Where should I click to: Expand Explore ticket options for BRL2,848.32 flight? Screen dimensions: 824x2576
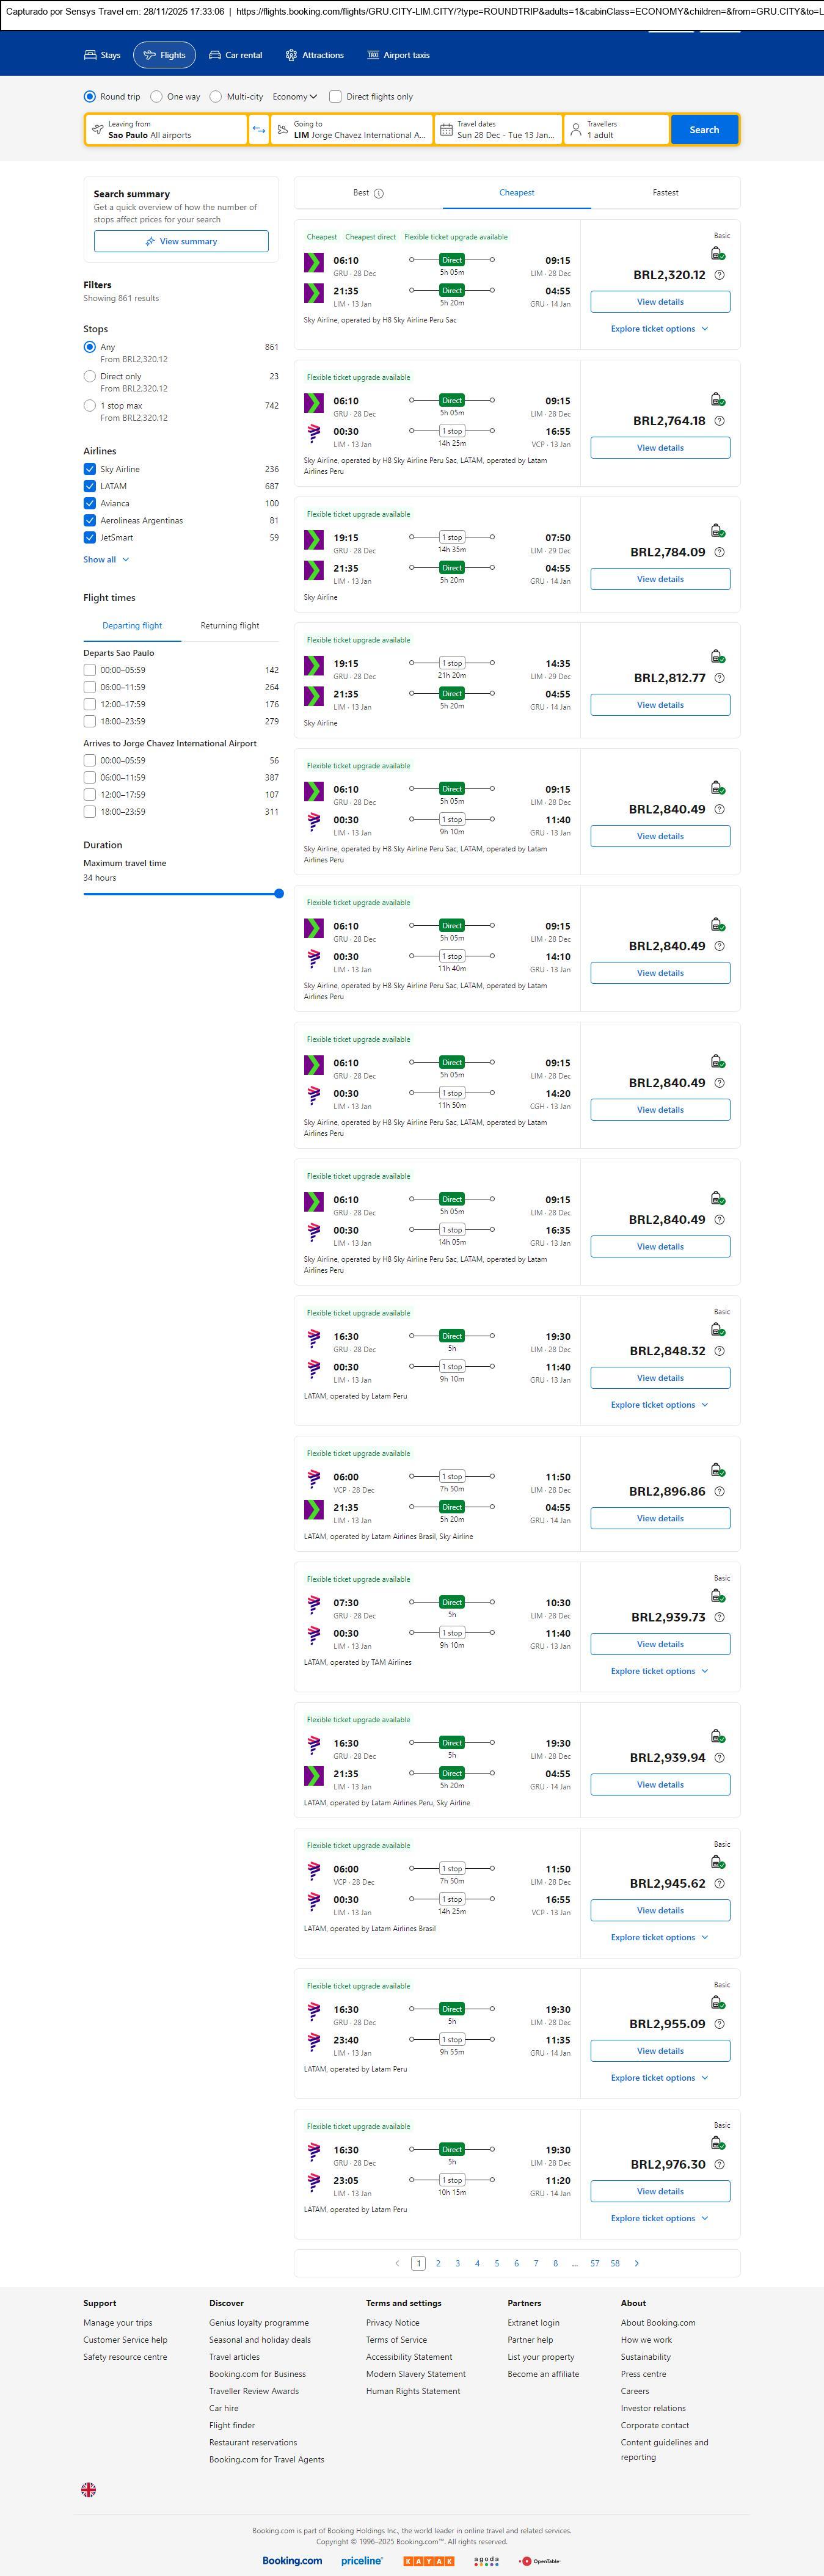point(659,1405)
